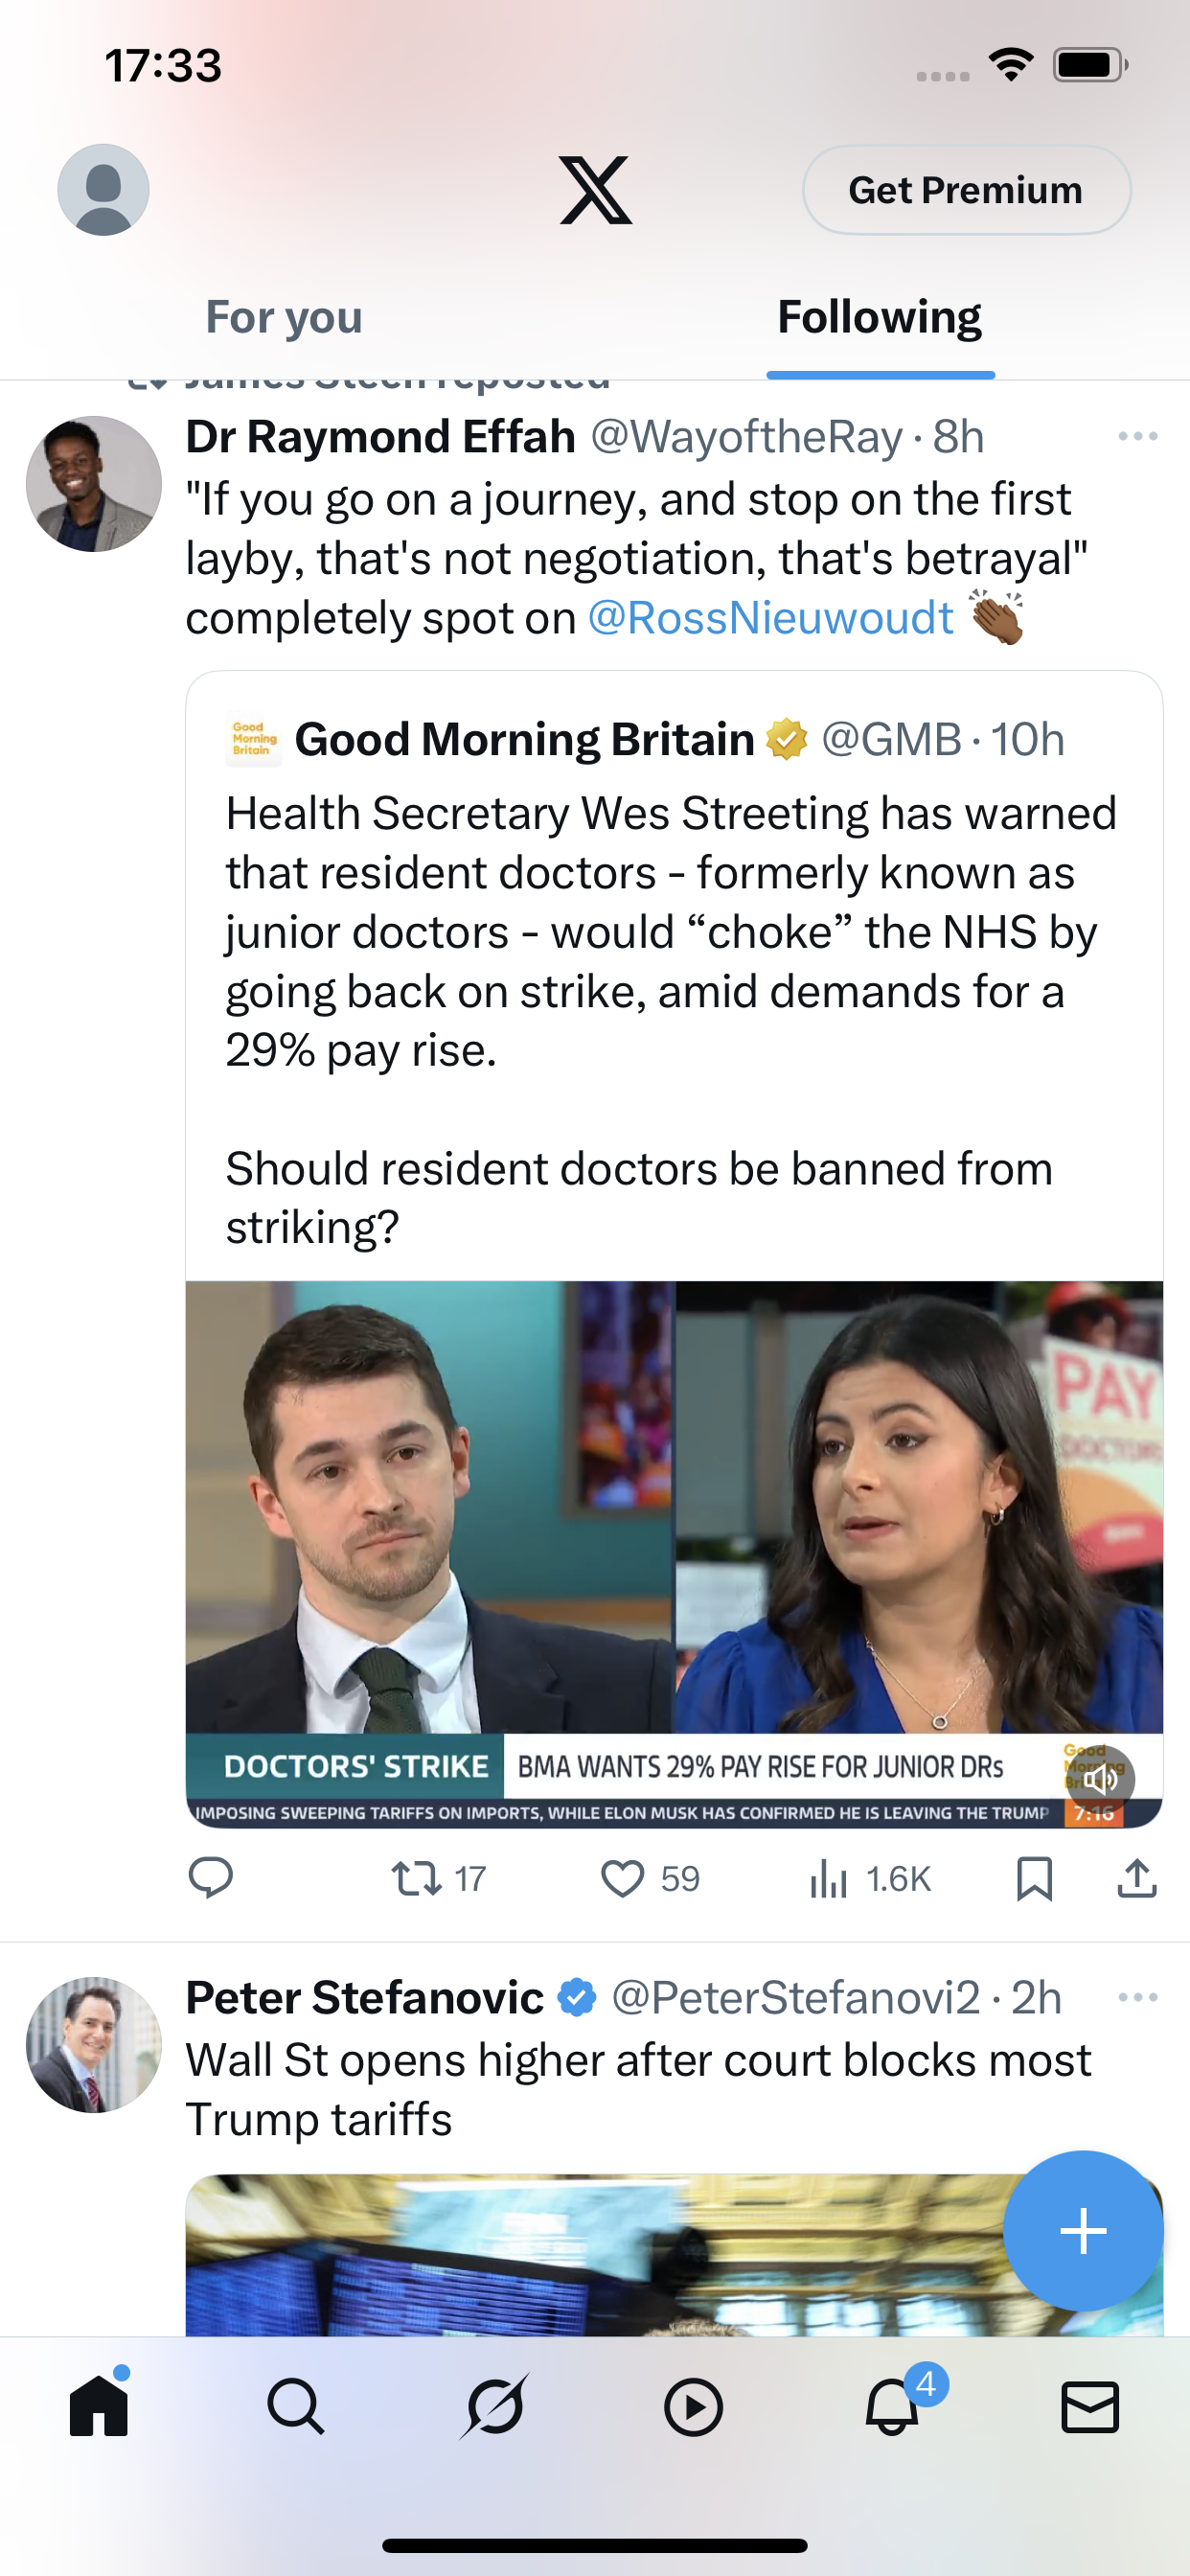Repost the post with 17 reposts
Viewport: 1190px width, 2576px height.
[438, 1879]
